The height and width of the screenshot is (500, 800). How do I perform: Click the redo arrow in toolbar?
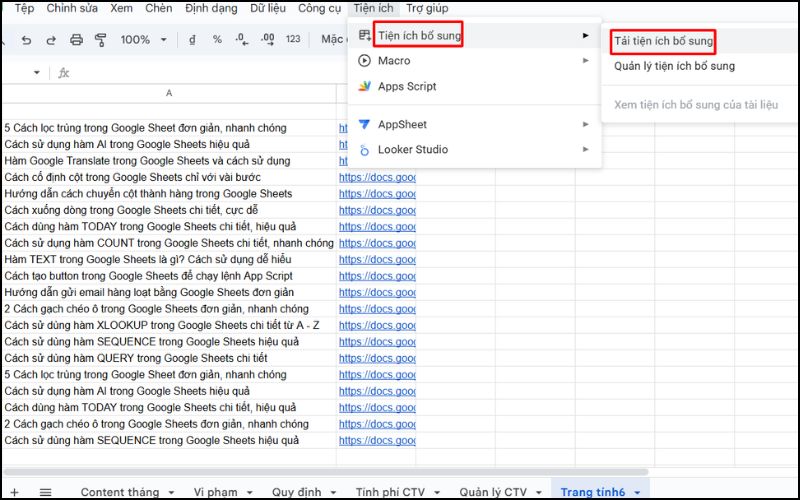tap(51, 40)
